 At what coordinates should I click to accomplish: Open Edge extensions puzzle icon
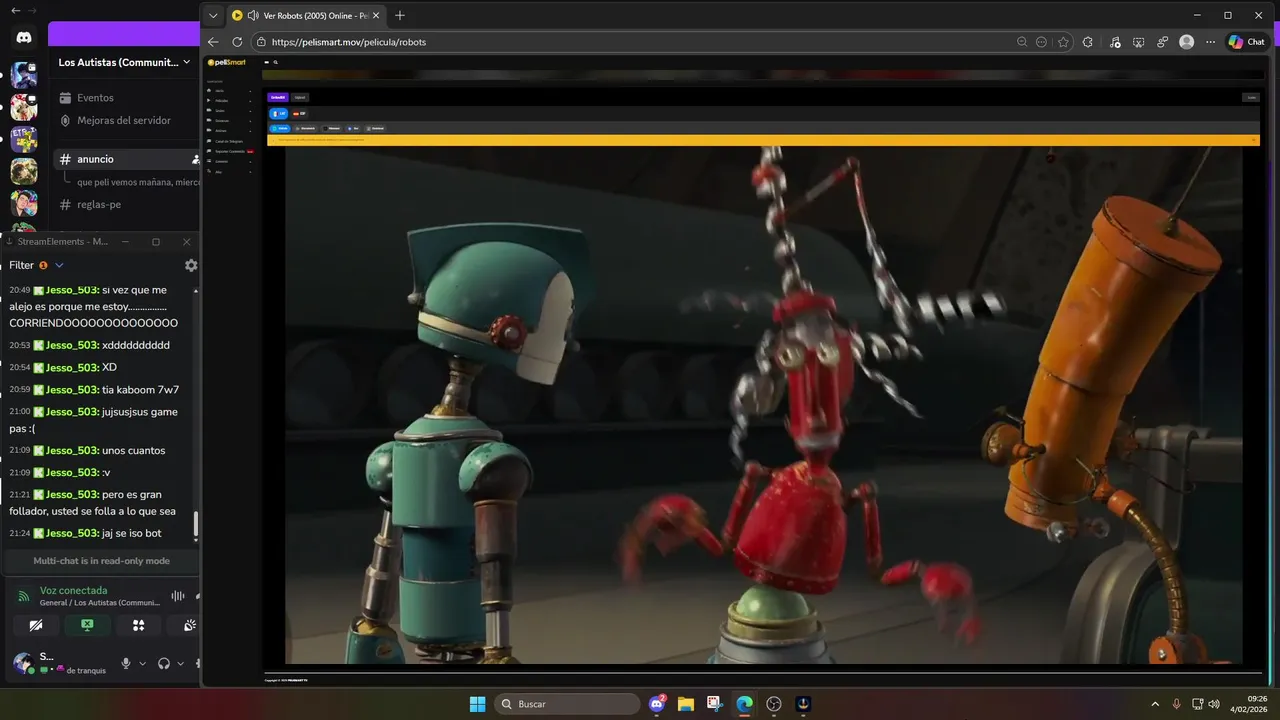[1088, 42]
